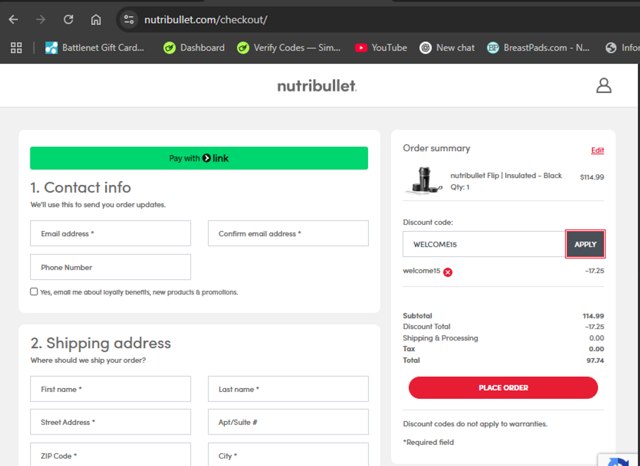
Task: Open the Info bookmark with globe icon
Action: [x=622, y=48]
